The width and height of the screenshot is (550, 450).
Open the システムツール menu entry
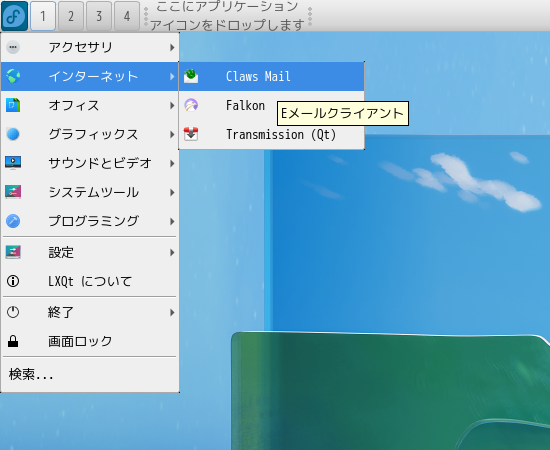90,193
